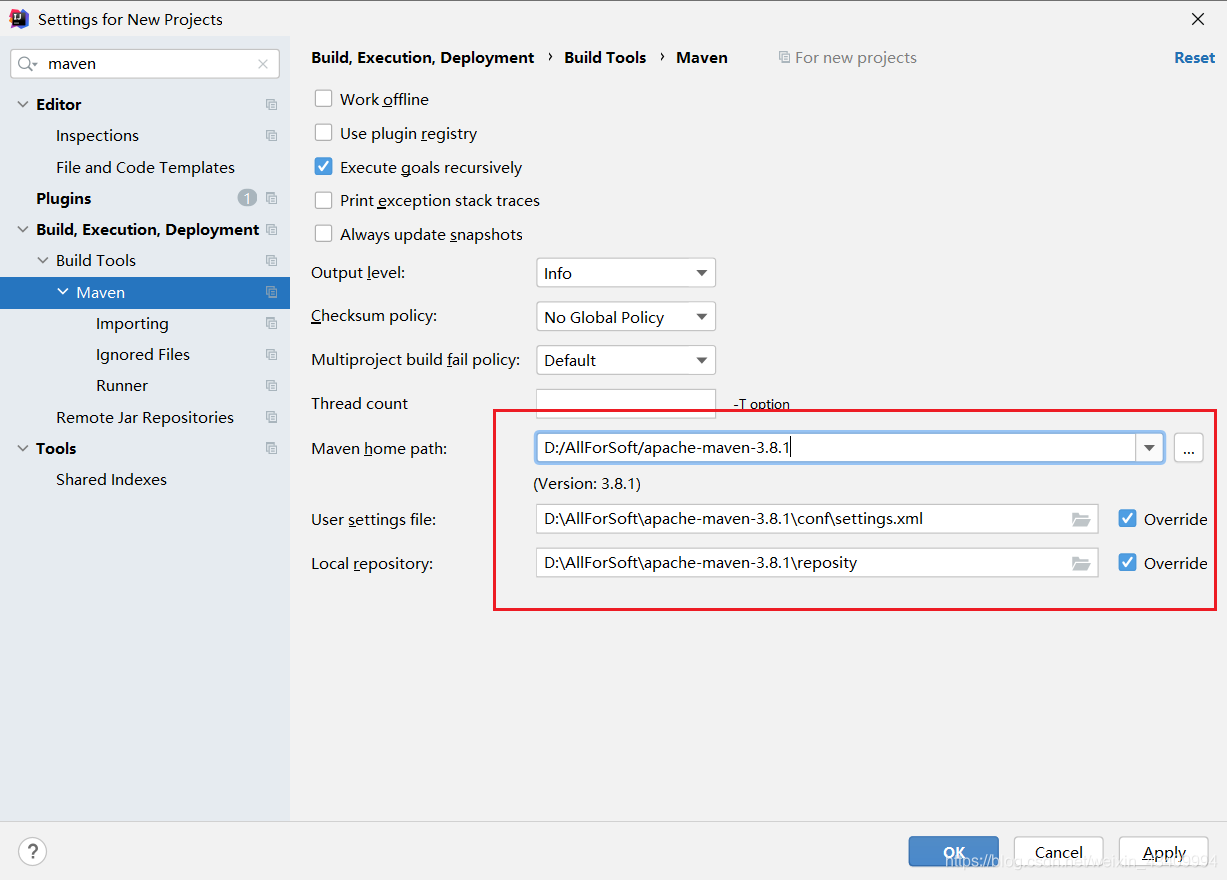
Task: Click the copy icon on Maven row
Action: pyautogui.click(x=271, y=292)
